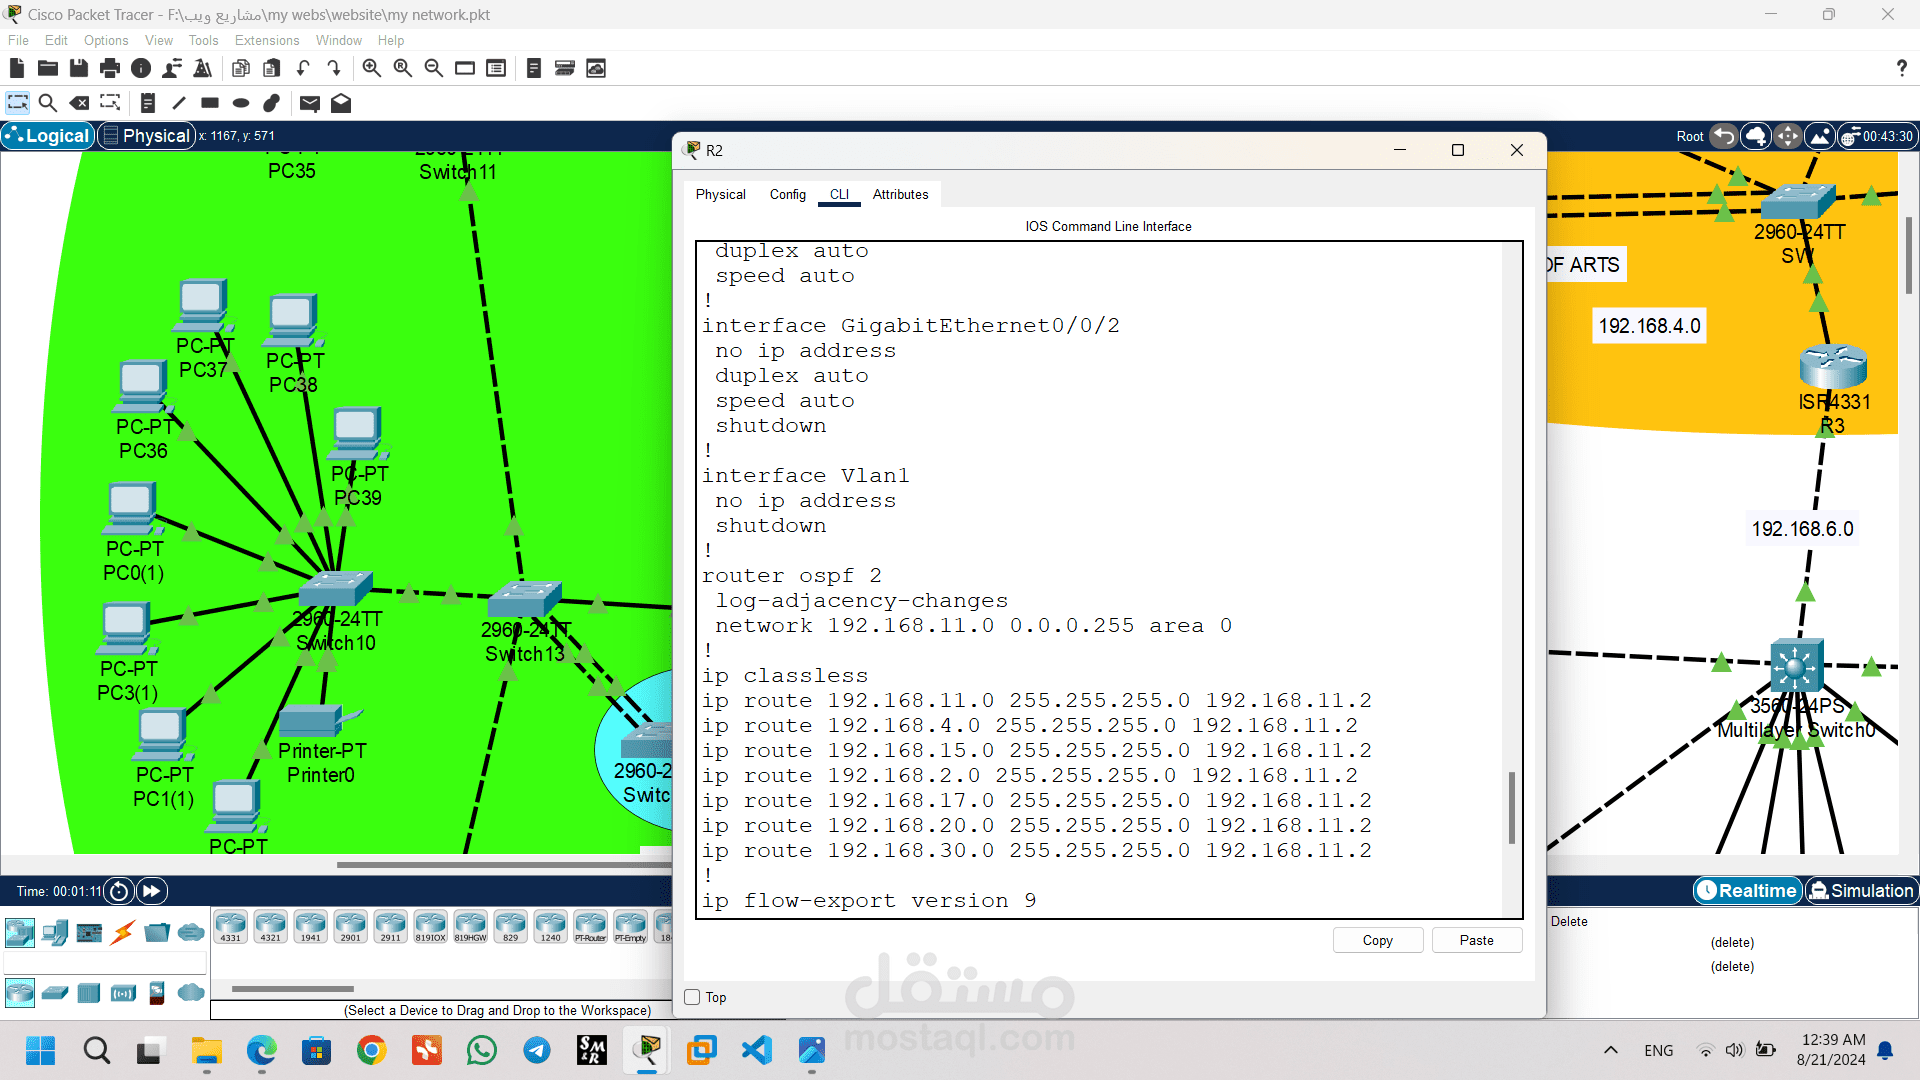Click the CLI vertical scrollbar thumb

(x=1511, y=807)
